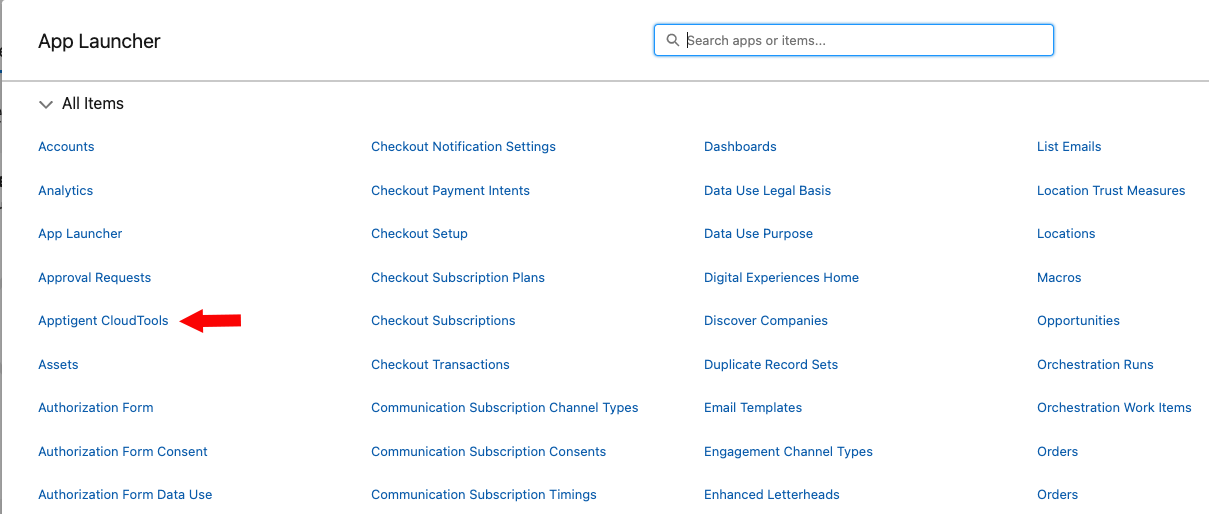Open the List Emails item
The width and height of the screenshot is (1209, 514).
(1069, 147)
